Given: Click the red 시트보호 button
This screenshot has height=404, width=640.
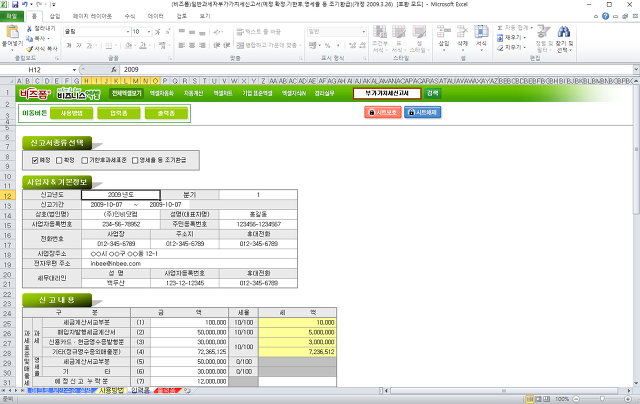Looking at the screenshot, I should (383, 112).
